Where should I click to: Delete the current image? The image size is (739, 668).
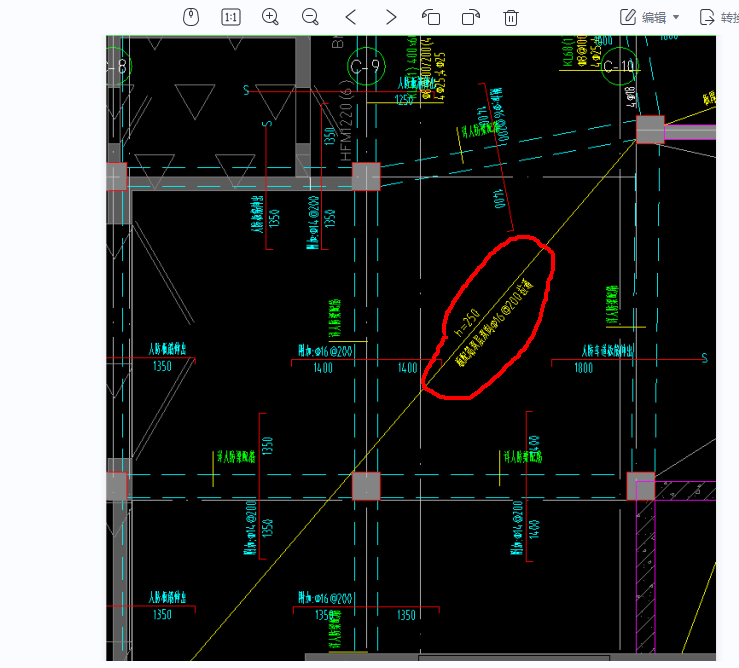[x=511, y=17]
